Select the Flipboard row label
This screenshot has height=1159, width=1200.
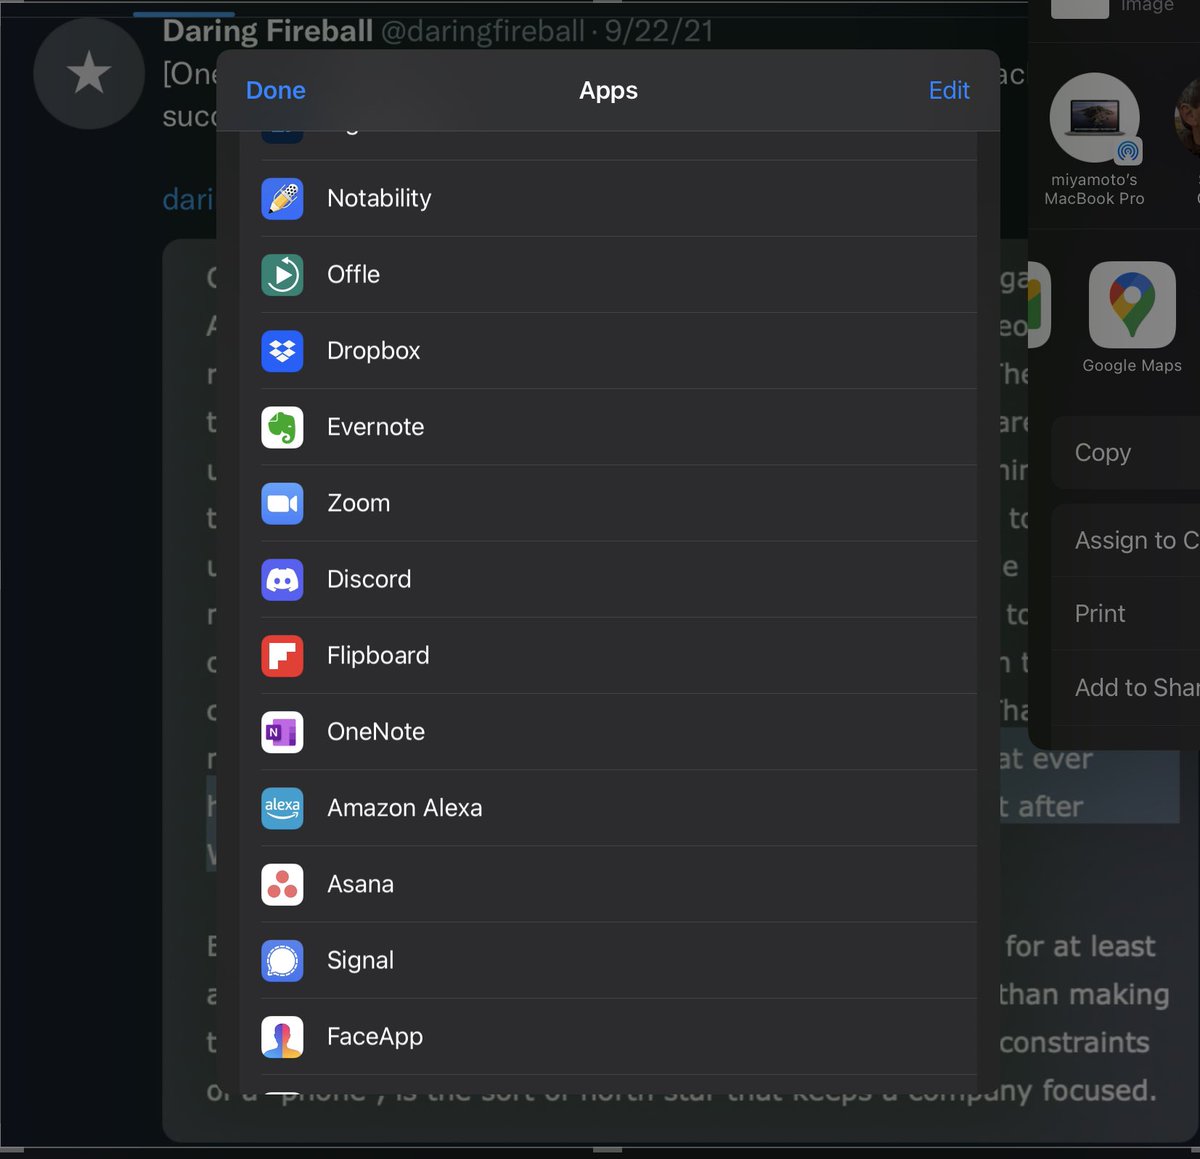378,656
